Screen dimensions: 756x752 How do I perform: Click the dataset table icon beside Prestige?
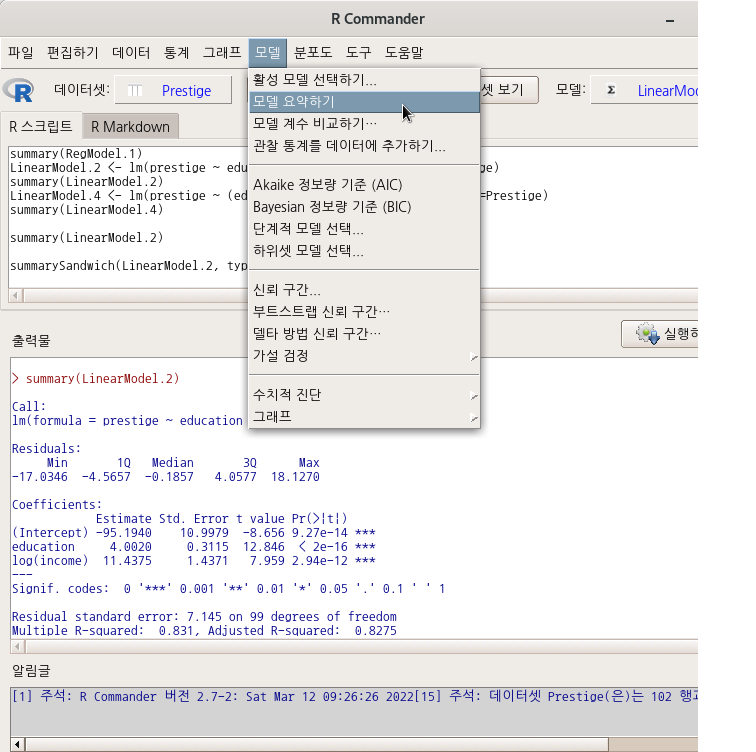point(135,91)
